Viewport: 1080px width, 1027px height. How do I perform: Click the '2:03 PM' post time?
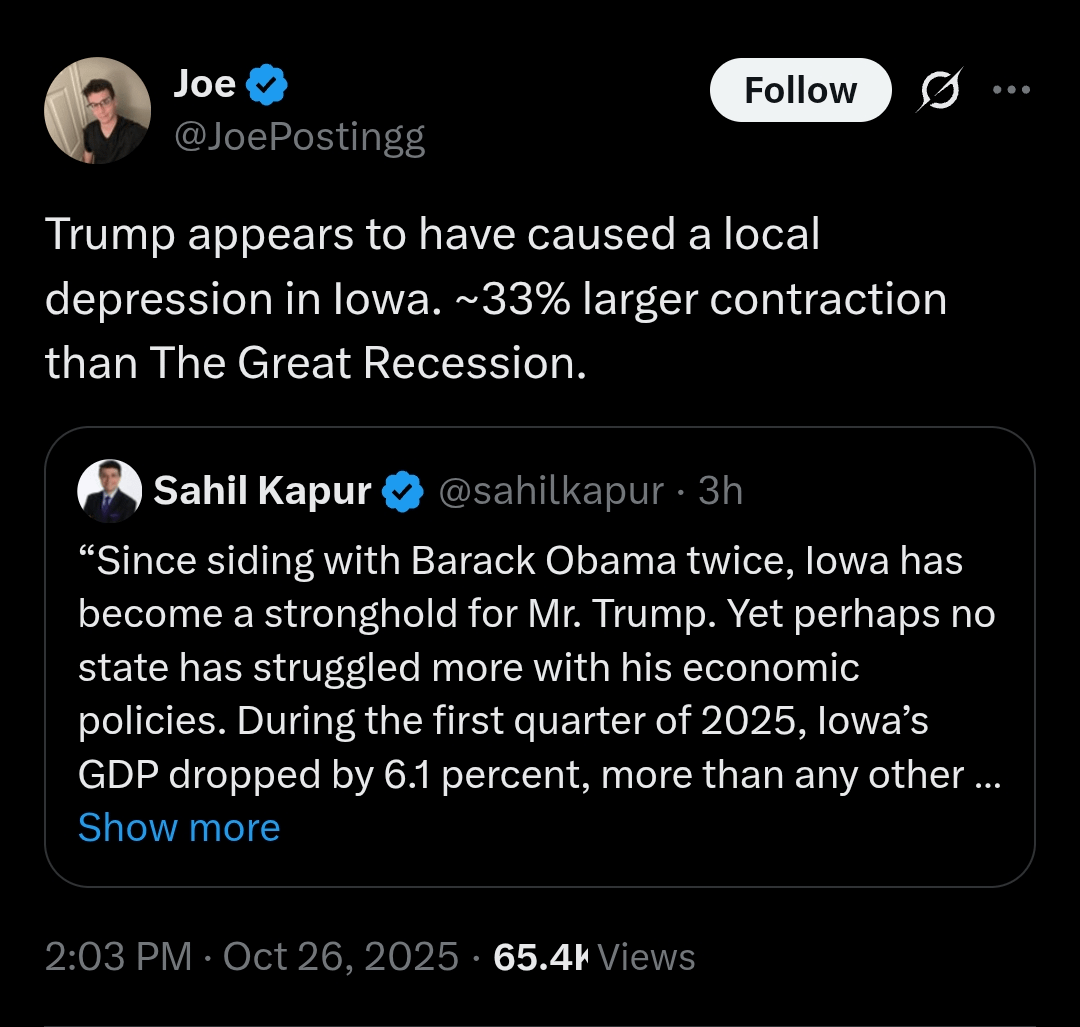pyautogui.click(x=118, y=957)
